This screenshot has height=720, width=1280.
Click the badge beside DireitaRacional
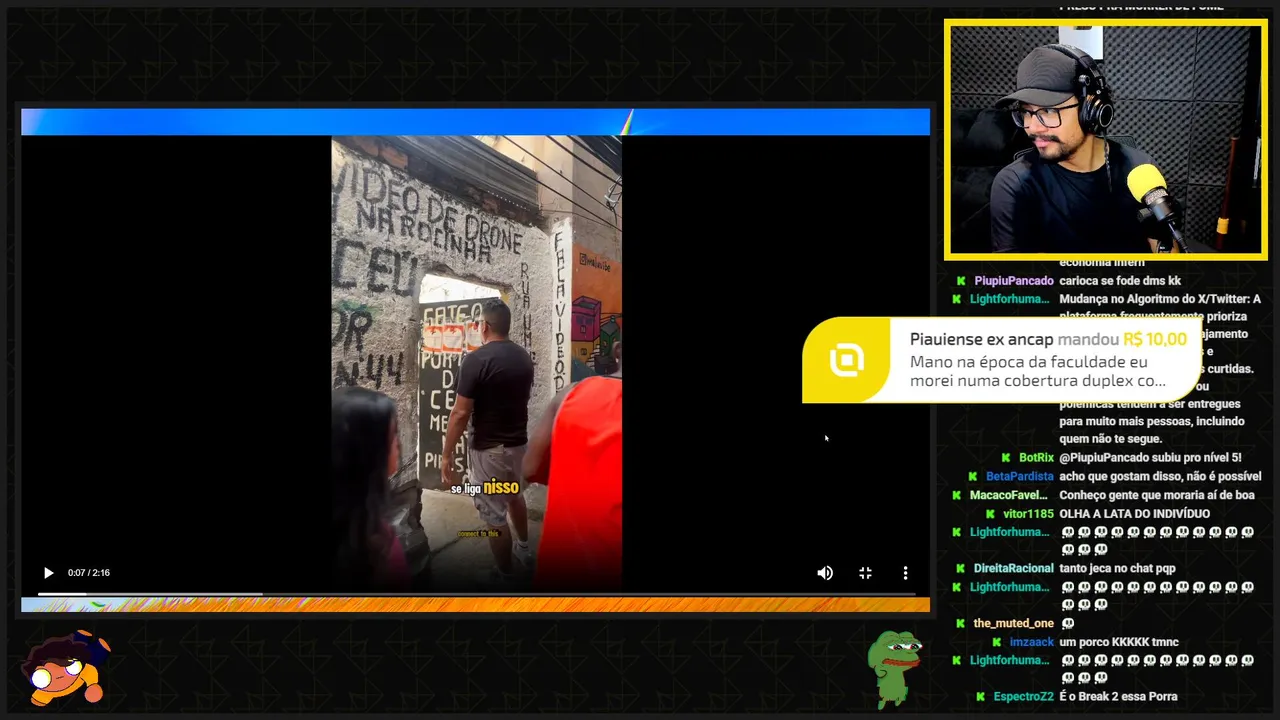click(960, 569)
